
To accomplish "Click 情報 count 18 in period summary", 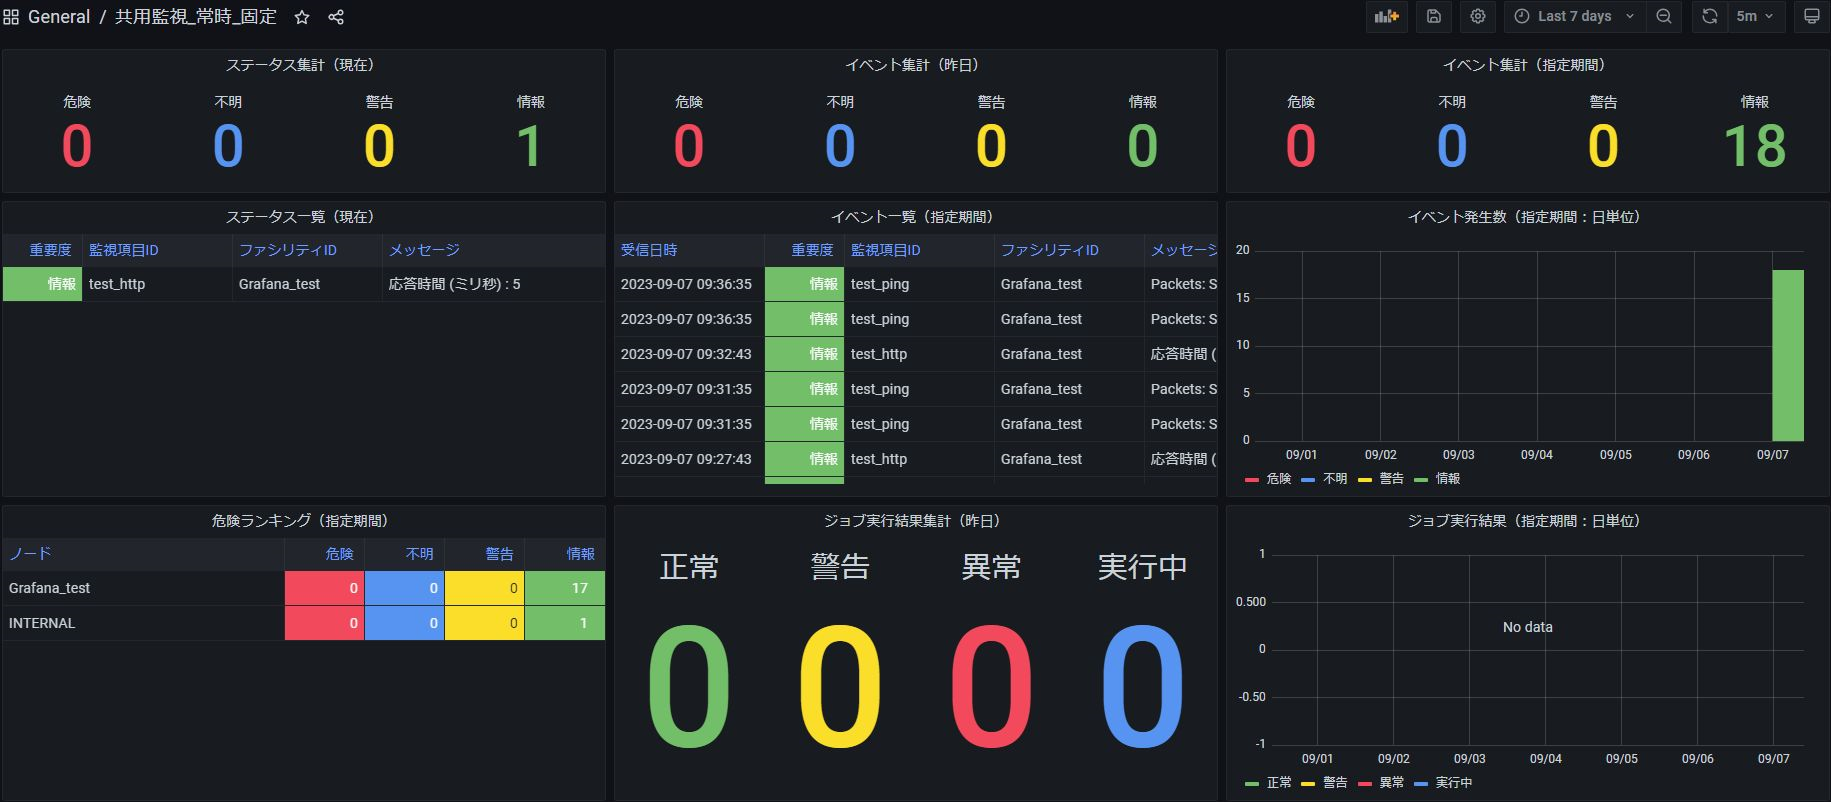I will coord(1755,146).
